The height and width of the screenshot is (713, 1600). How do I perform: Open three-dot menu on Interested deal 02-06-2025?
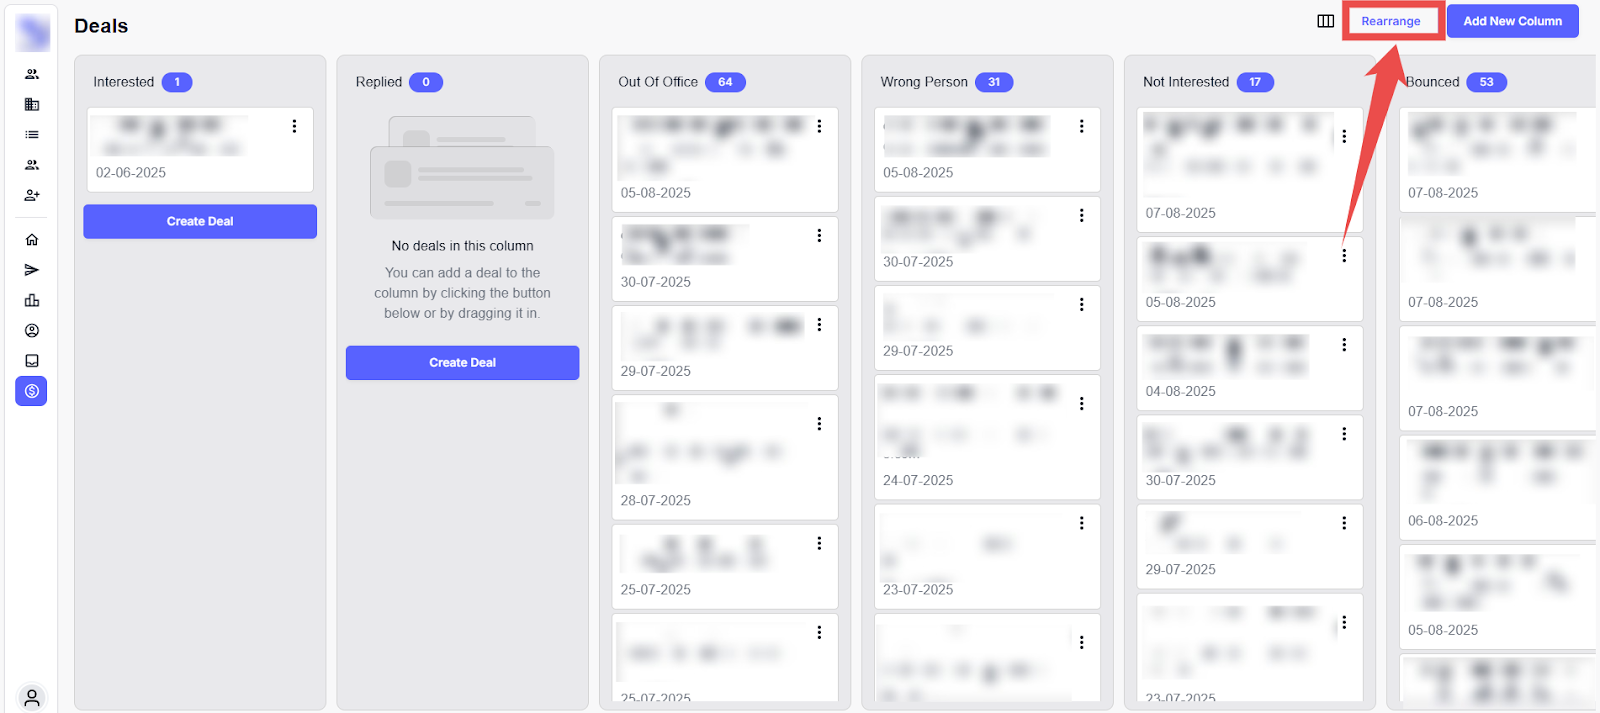click(x=294, y=126)
